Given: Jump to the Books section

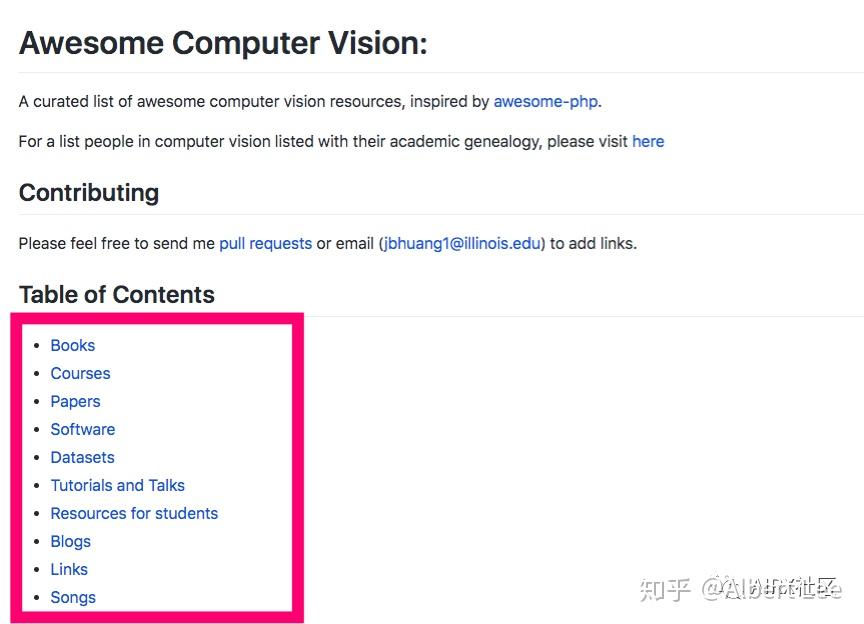Looking at the screenshot, I should (73, 345).
